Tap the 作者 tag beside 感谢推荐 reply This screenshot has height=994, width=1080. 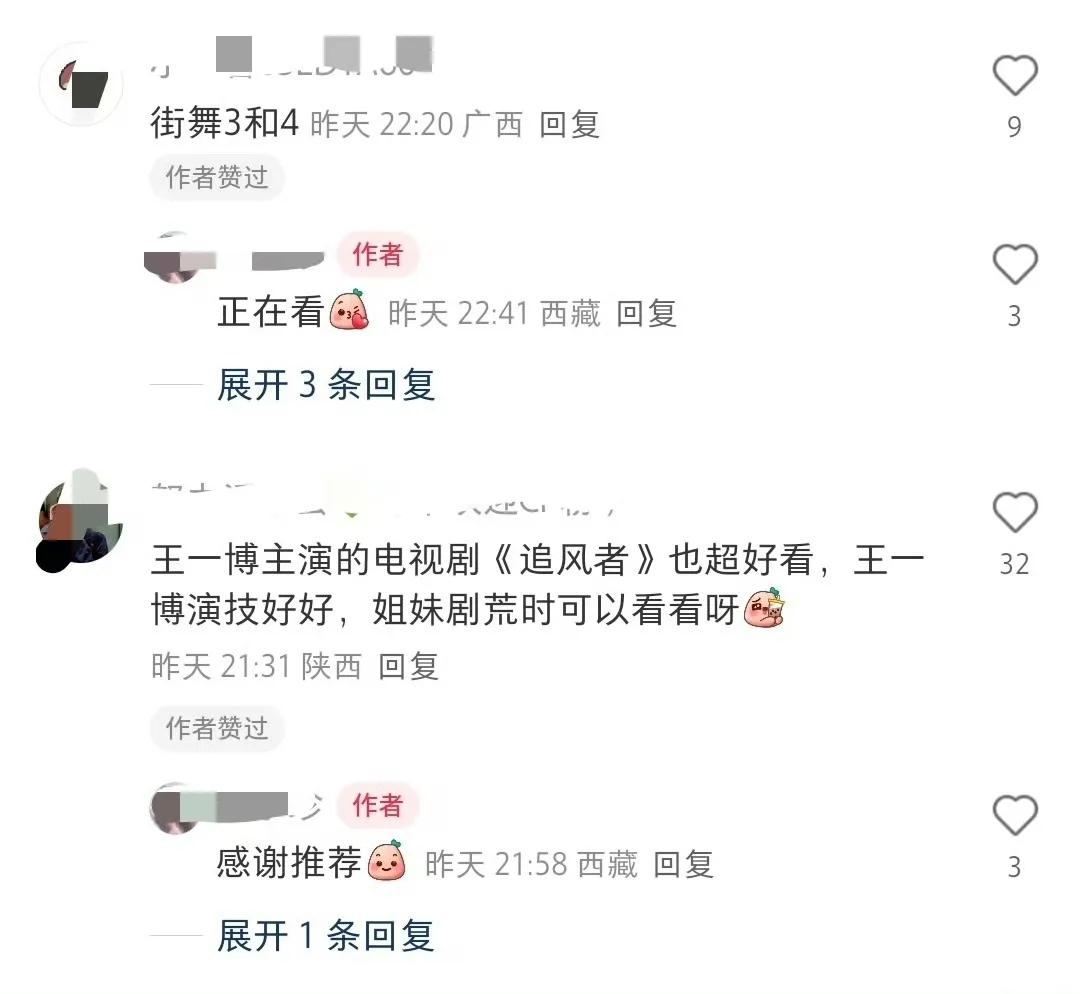click(x=377, y=805)
